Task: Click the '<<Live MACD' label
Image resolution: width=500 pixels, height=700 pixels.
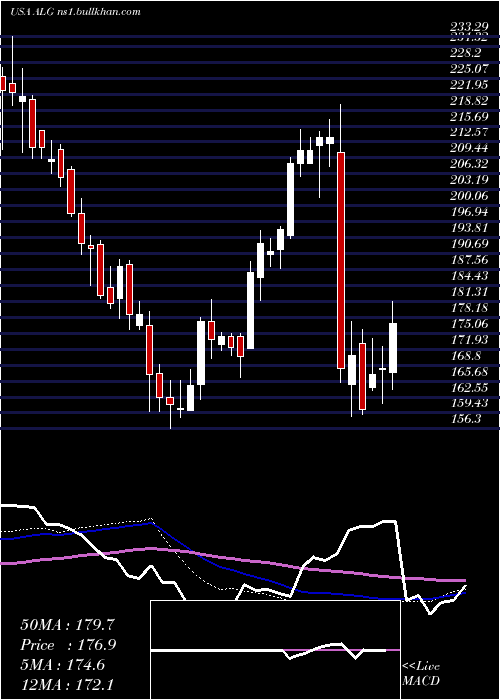Action: tap(421, 673)
